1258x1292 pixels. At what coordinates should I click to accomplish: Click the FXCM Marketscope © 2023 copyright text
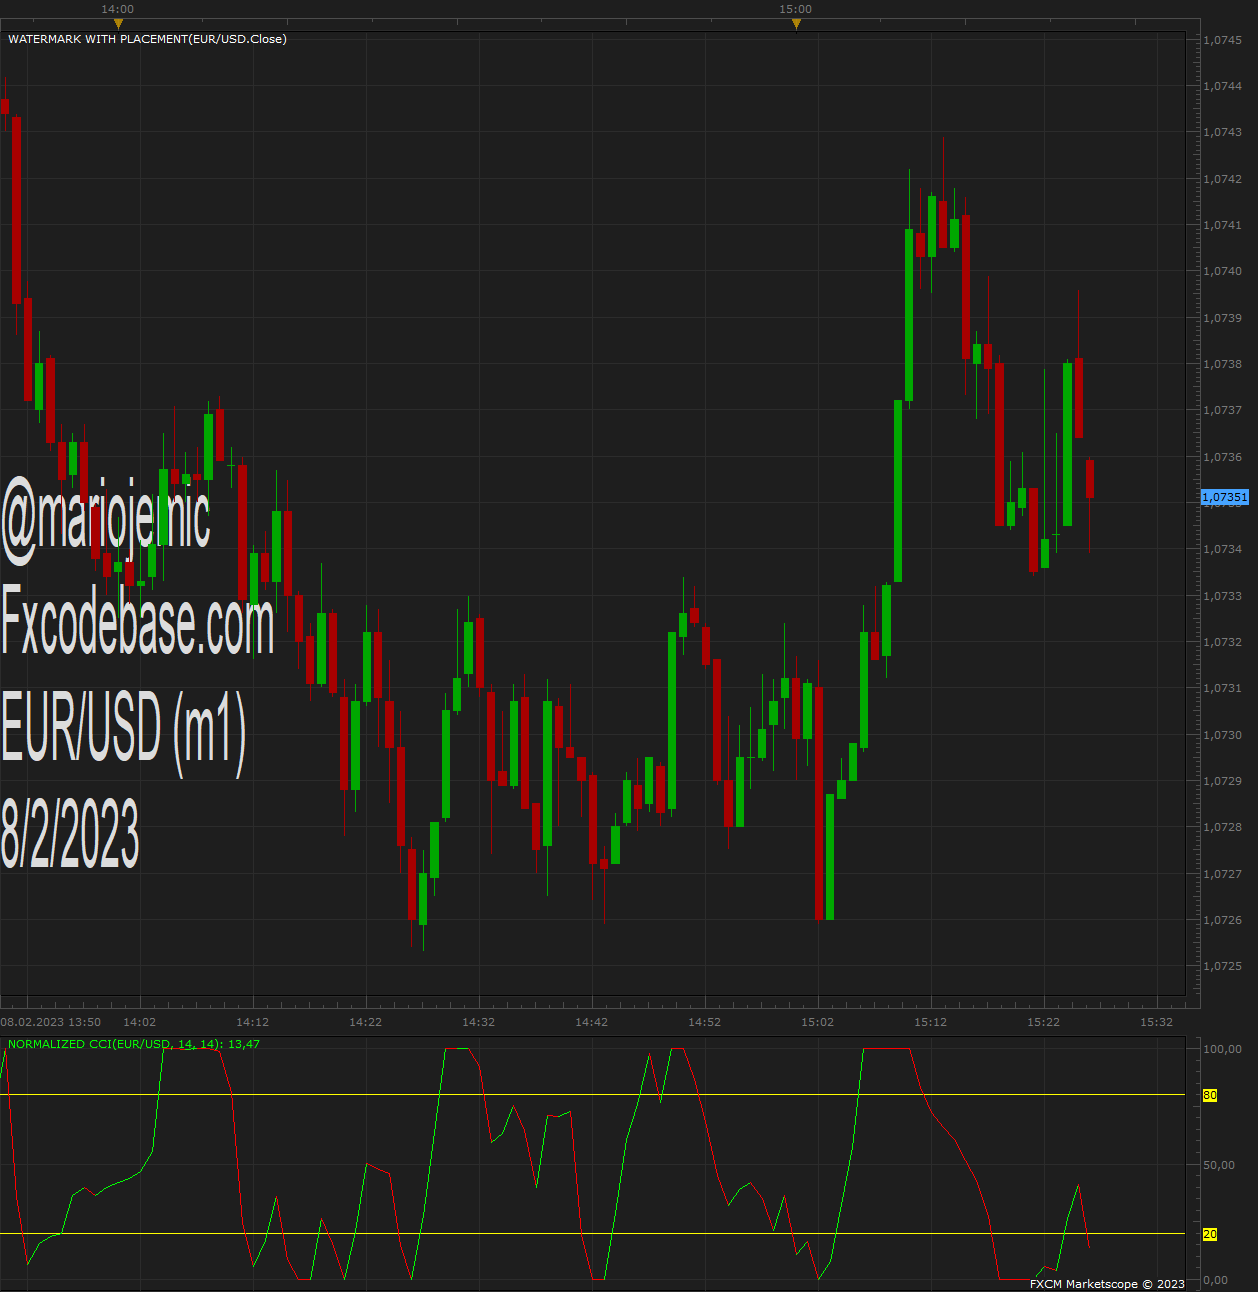[1107, 1284]
